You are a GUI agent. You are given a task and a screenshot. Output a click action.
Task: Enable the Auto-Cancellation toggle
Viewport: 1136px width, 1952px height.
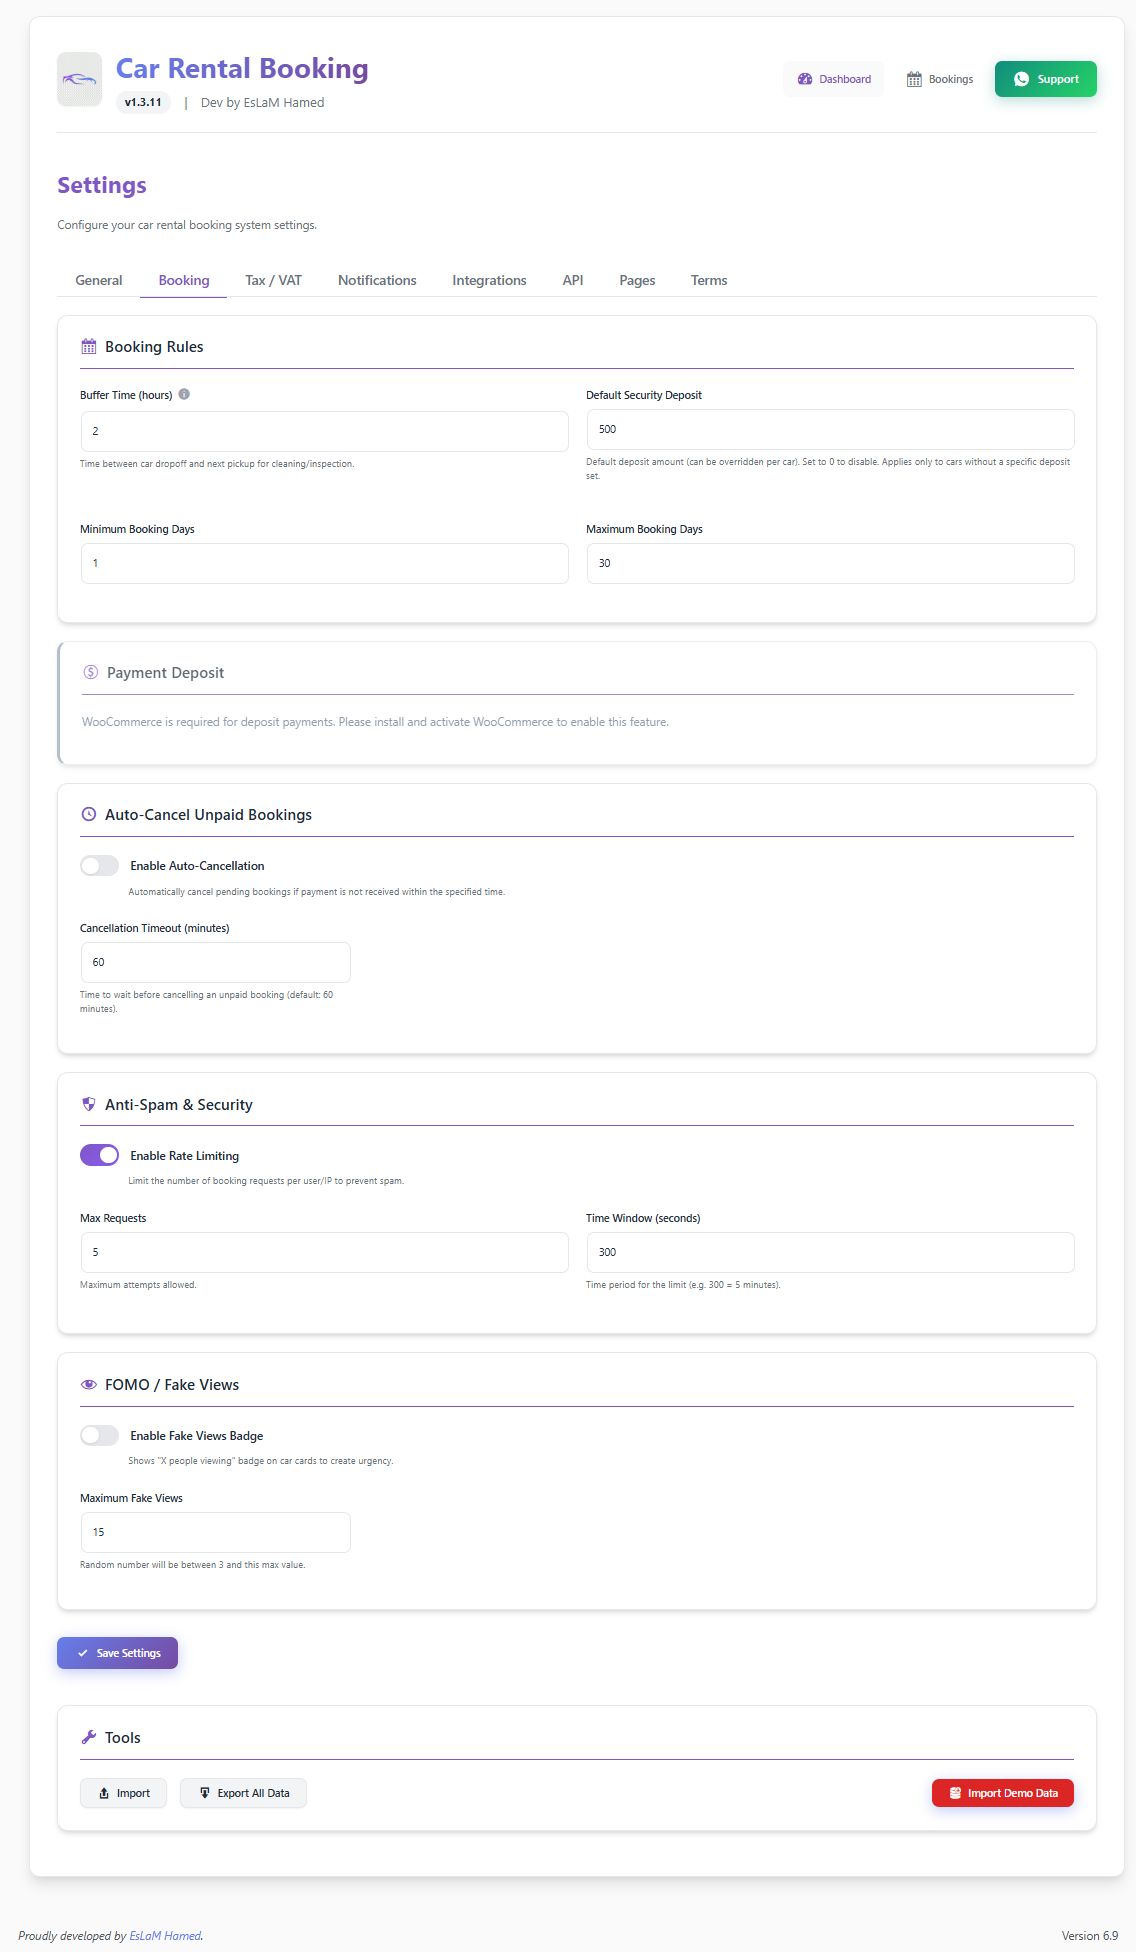[x=100, y=866]
